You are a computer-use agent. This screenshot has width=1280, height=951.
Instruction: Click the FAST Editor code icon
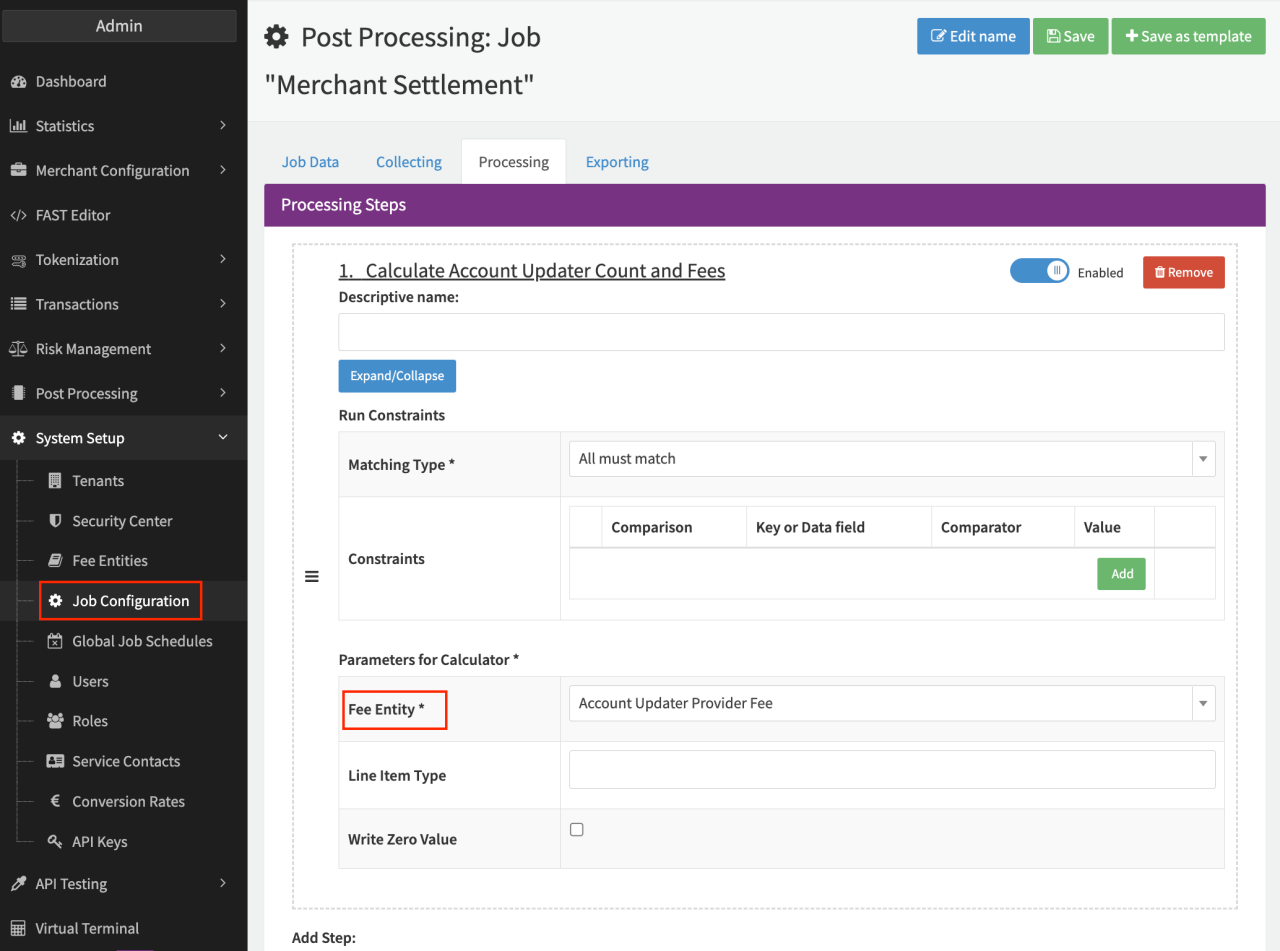18,215
